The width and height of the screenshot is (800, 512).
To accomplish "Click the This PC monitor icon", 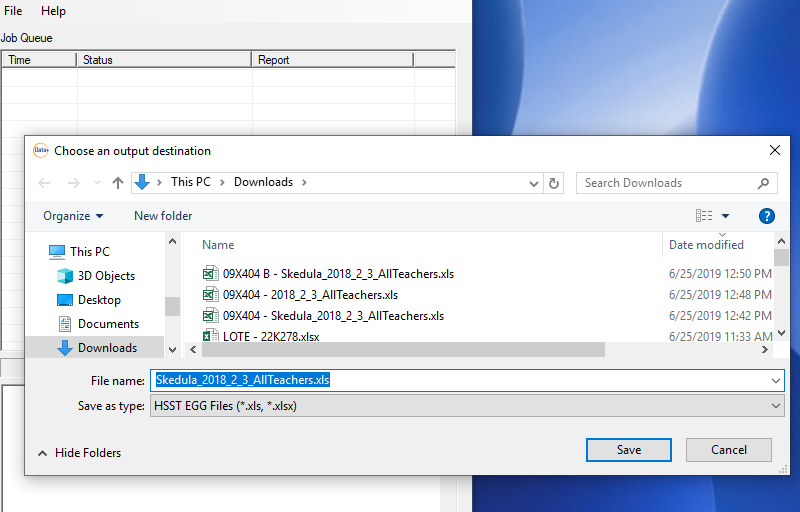I will coord(57,252).
